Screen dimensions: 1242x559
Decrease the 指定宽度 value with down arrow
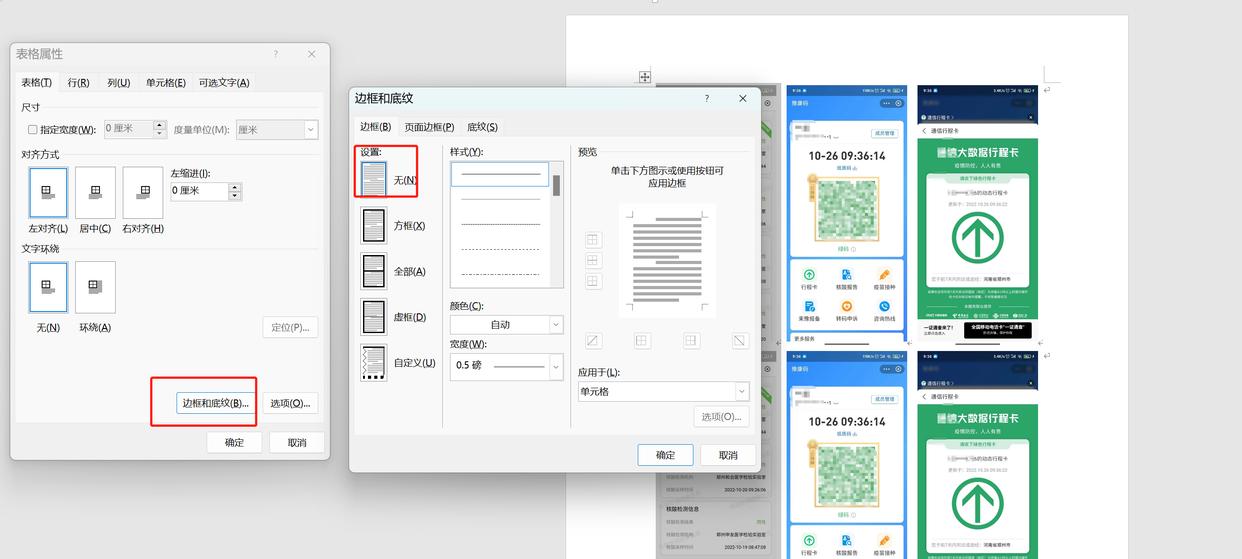160,134
